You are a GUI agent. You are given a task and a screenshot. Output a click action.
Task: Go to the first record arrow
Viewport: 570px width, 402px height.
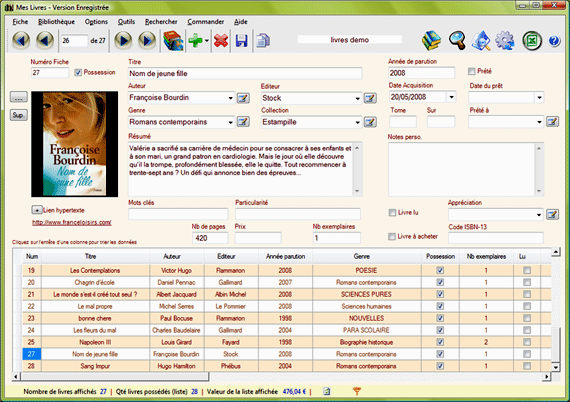click(x=21, y=40)
